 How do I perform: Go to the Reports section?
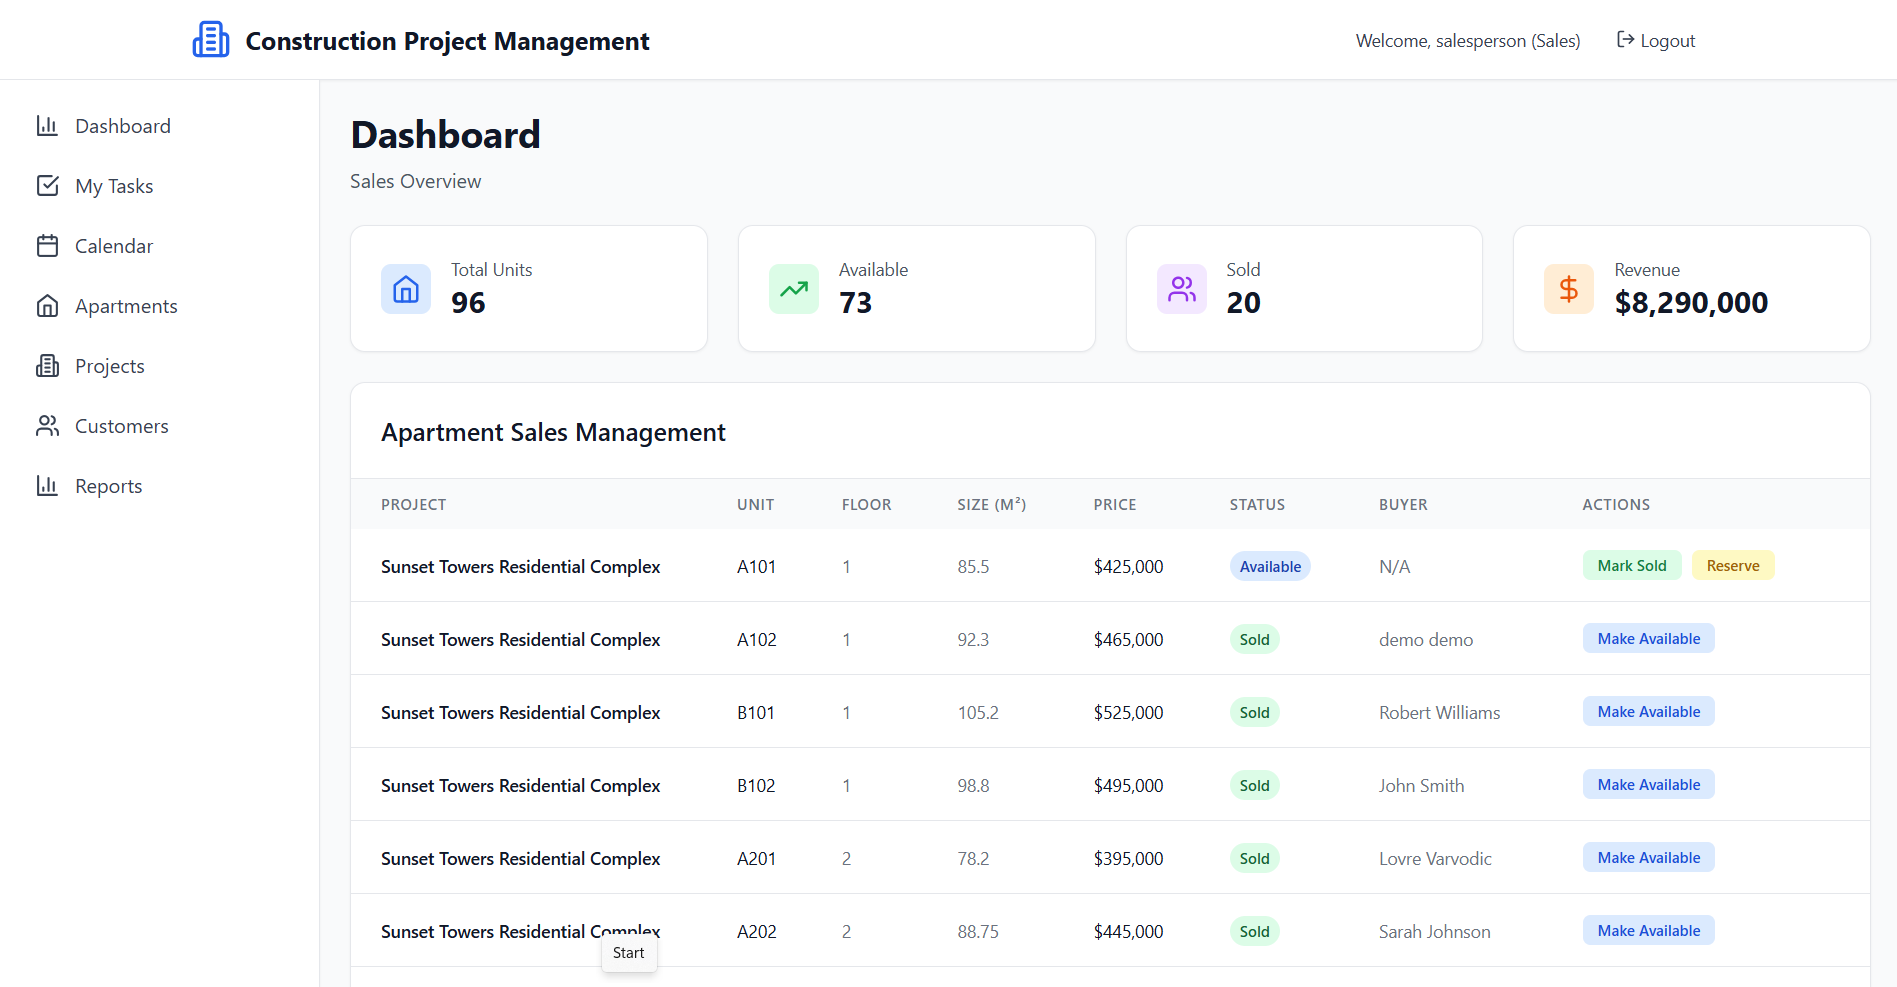tap(108, 486)
